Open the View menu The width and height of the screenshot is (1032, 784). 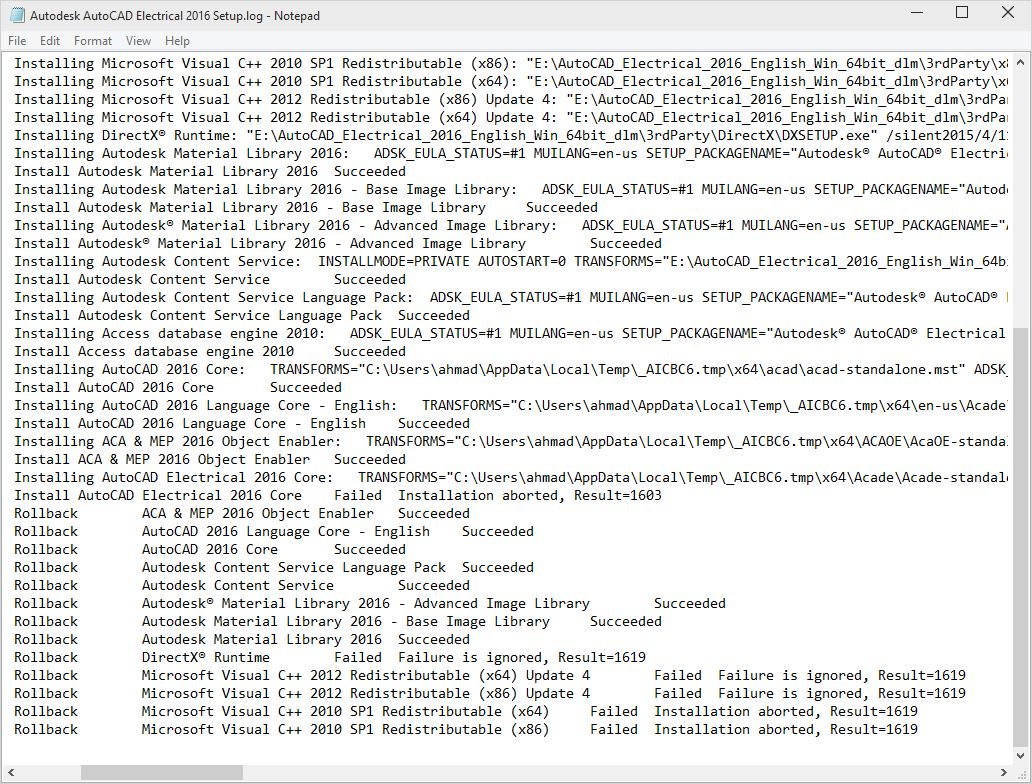pos(138,41)
